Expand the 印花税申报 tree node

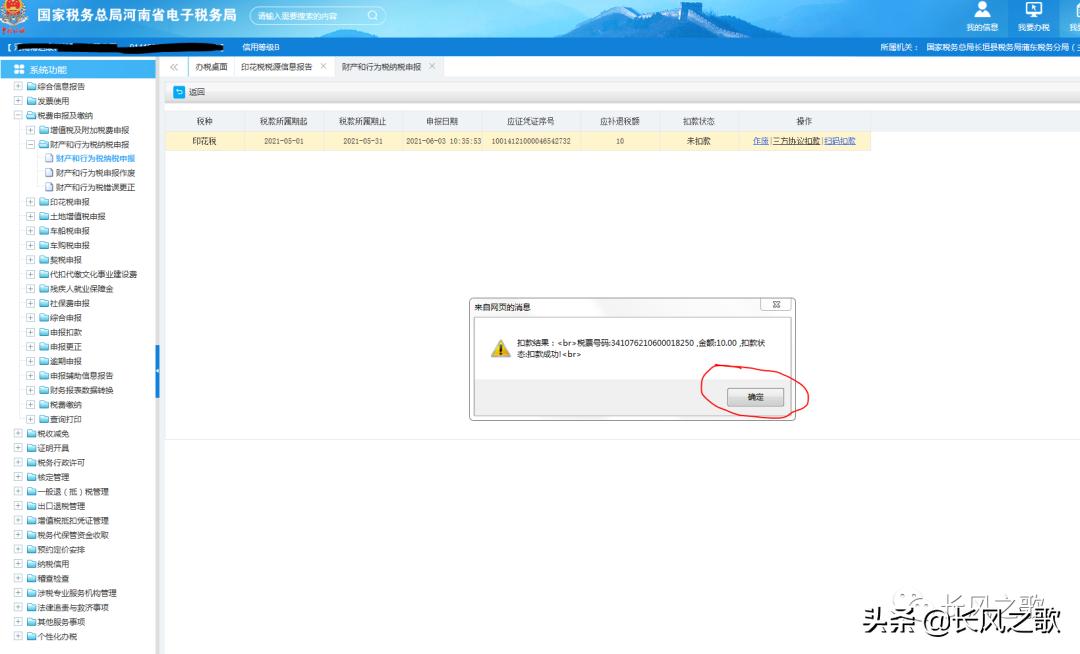coord(30,202)
